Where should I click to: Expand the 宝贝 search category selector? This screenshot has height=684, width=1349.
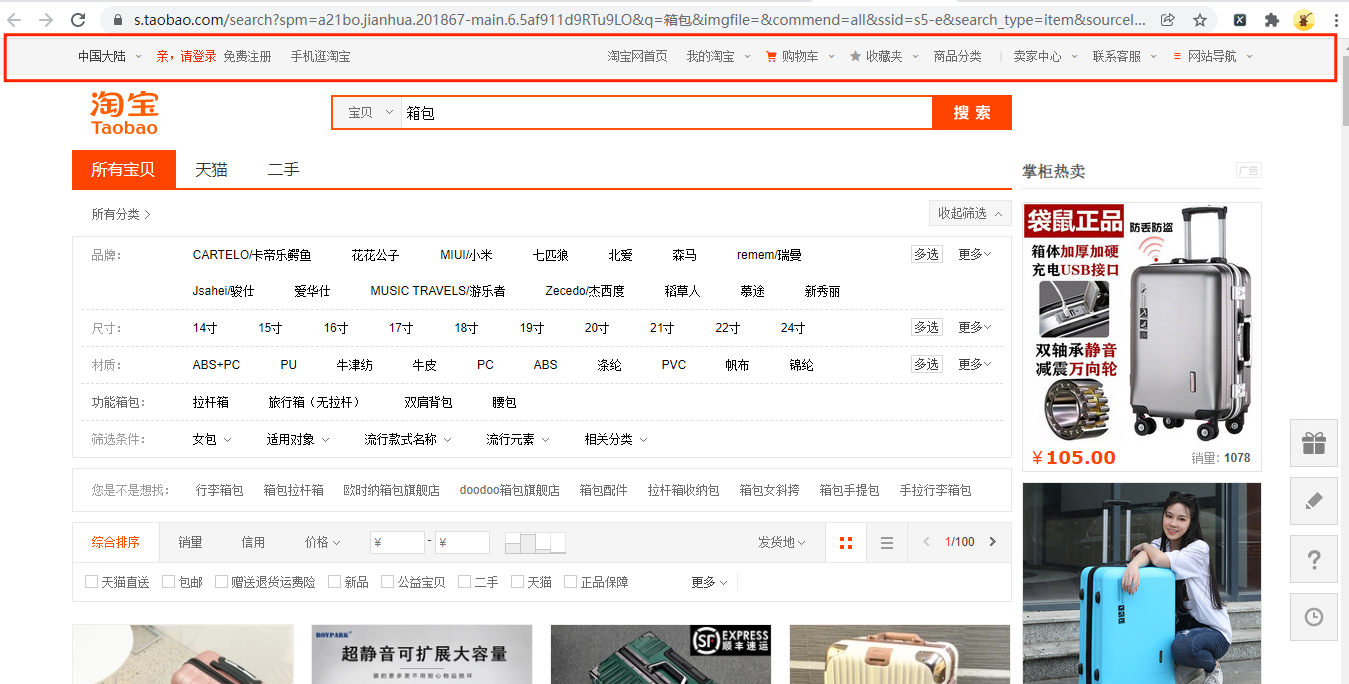click(x=366, y=112)
